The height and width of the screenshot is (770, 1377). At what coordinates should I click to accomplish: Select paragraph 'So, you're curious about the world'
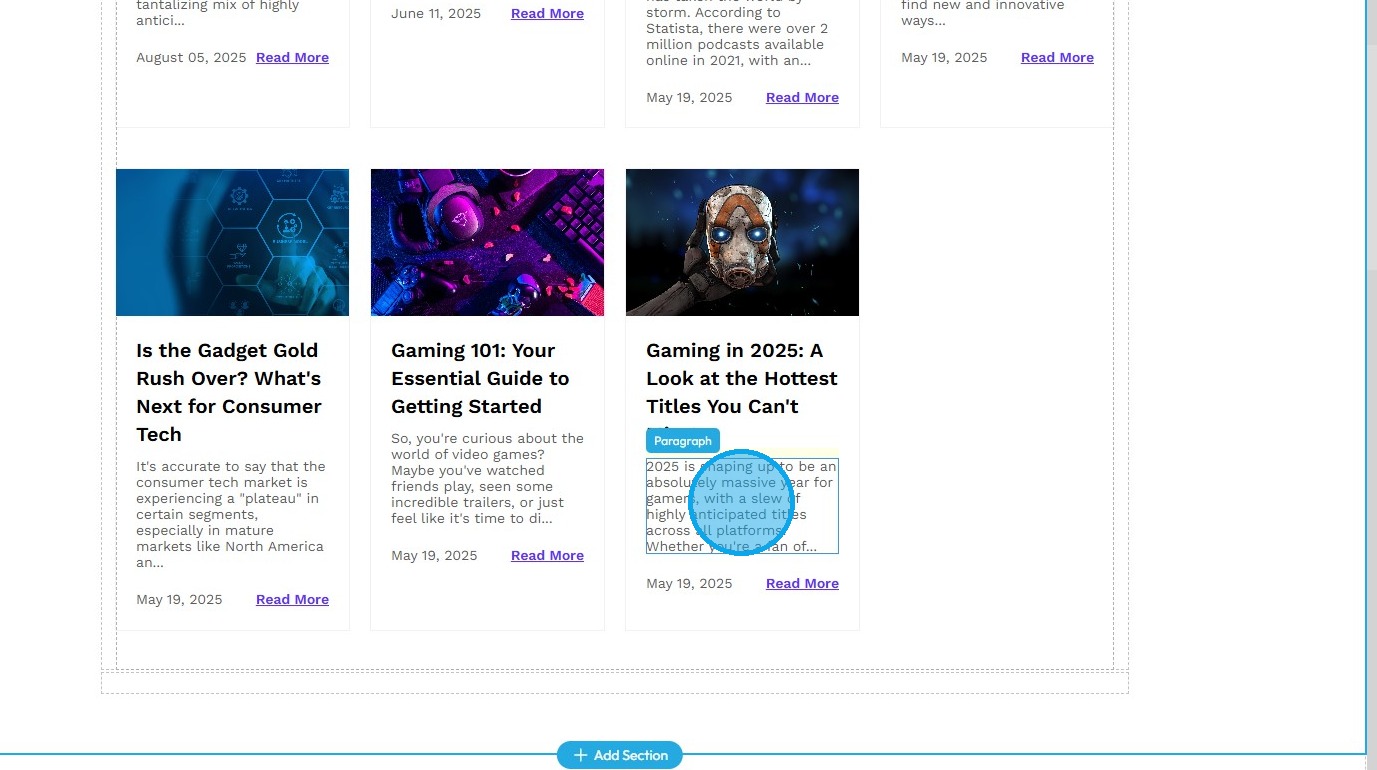click(487, 479)
